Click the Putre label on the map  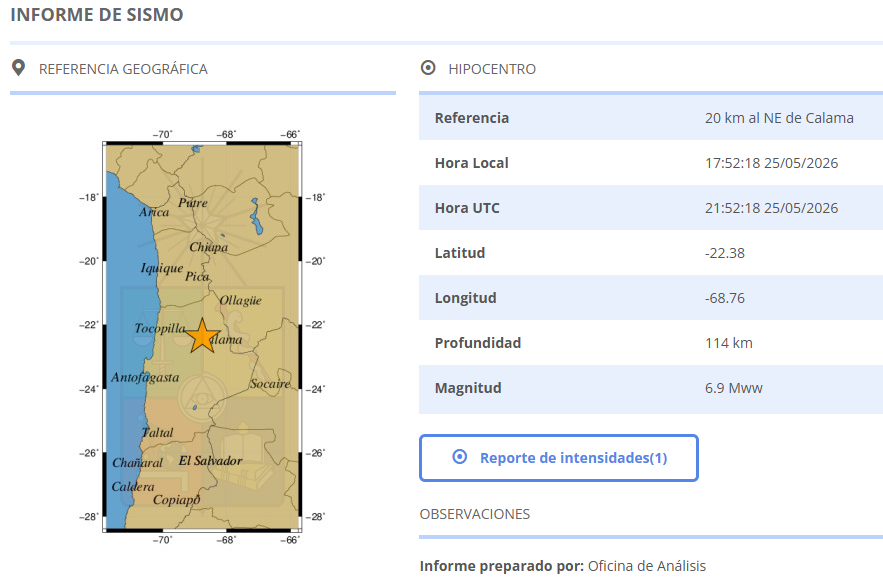coord(193,203)
